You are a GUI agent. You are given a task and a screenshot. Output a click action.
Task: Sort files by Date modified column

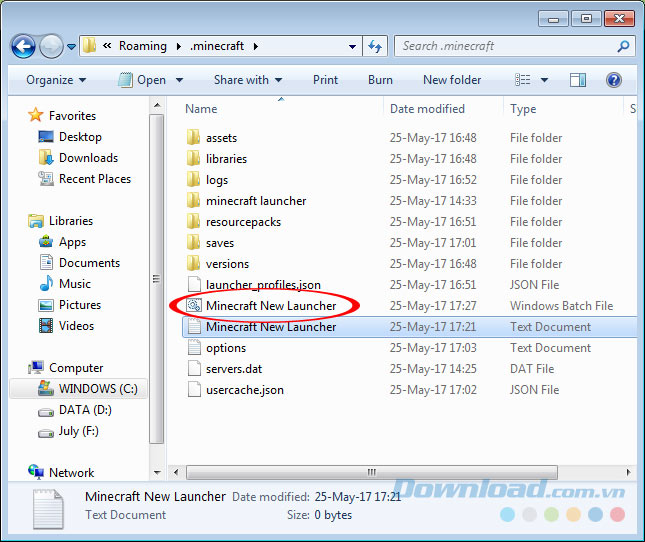tap(427, 109)
